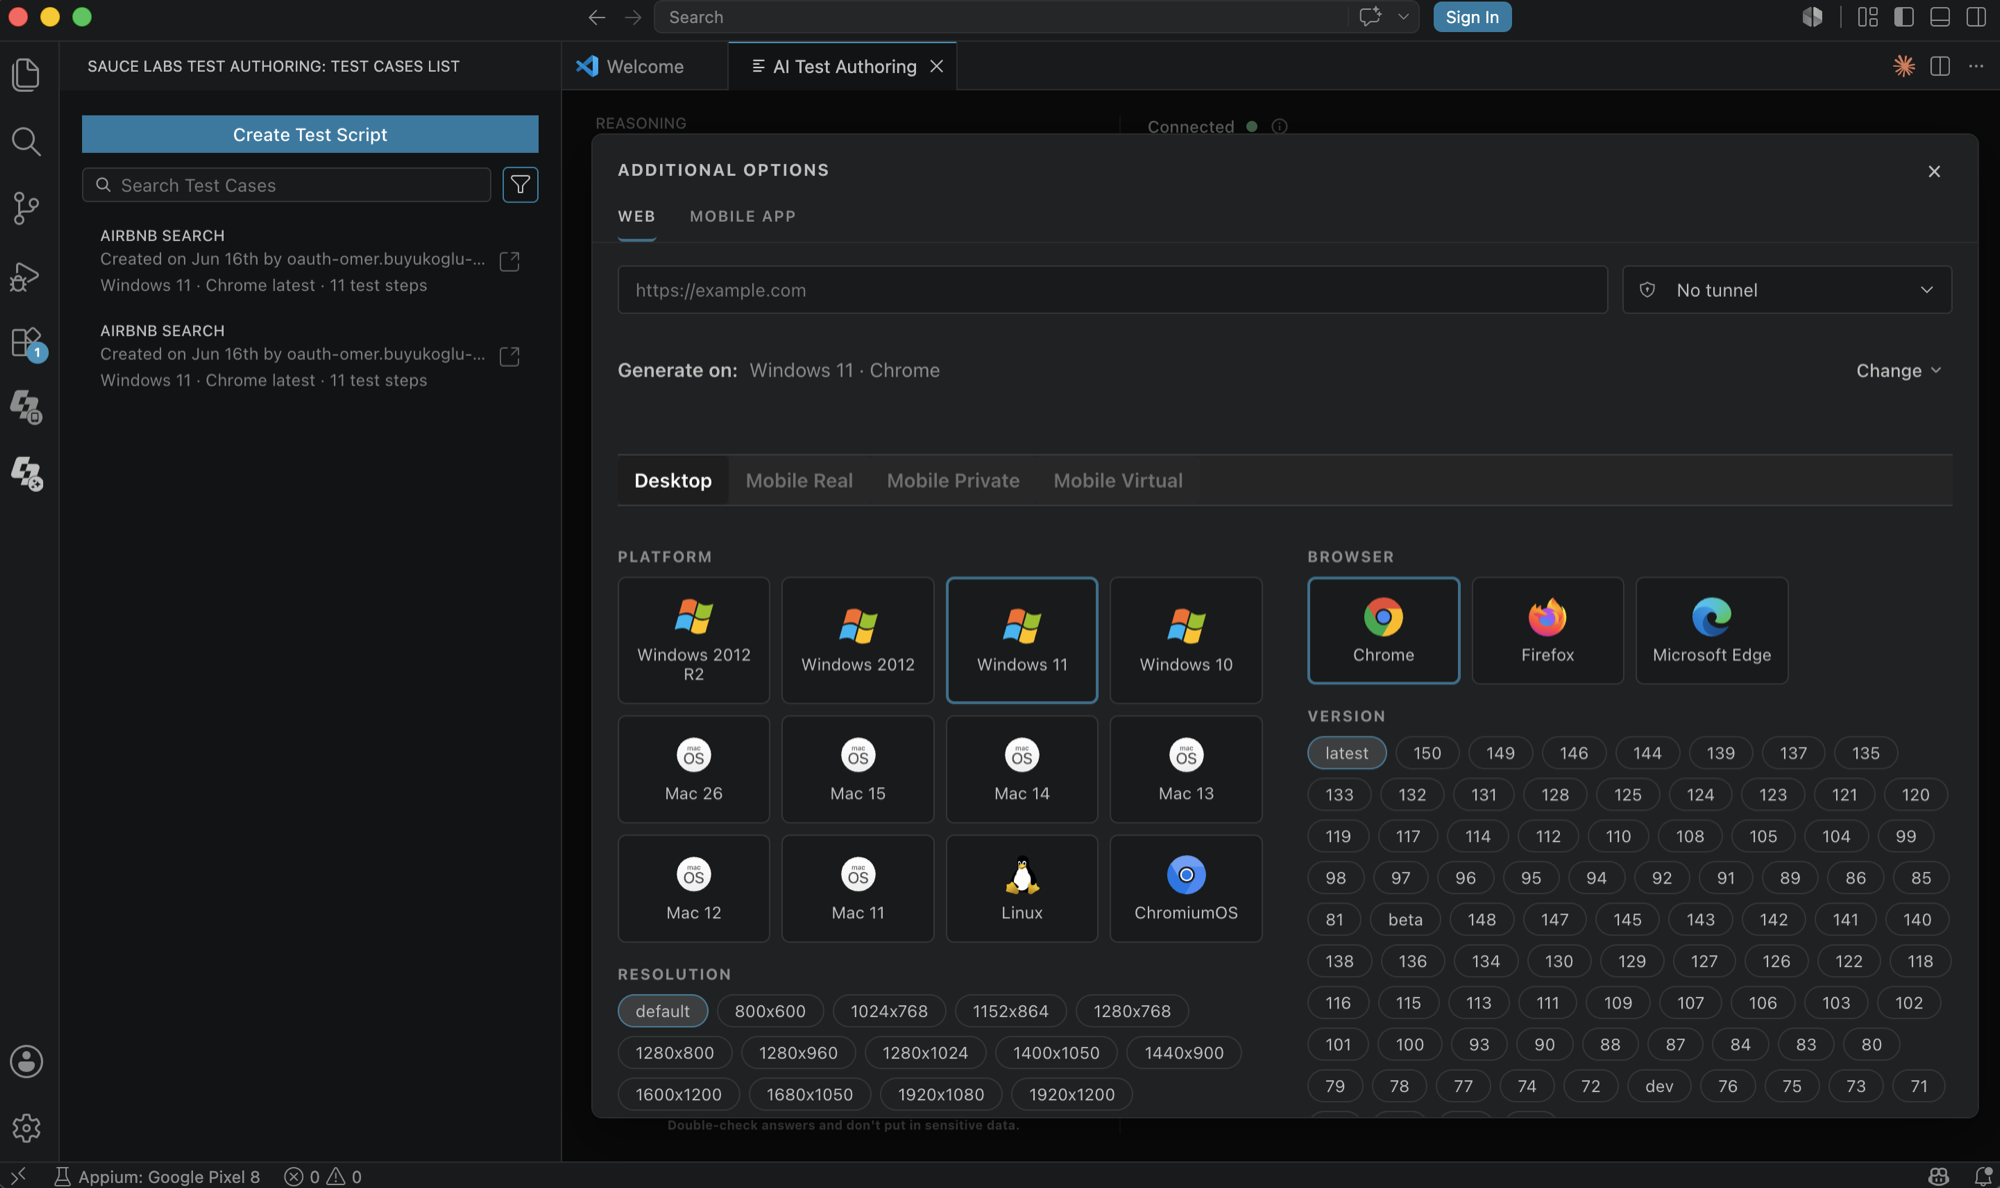Image resolution: width=2000 pixels, height=1188 pixels.
Task: Switch to the Welcome tab
Action: [645, 66]
